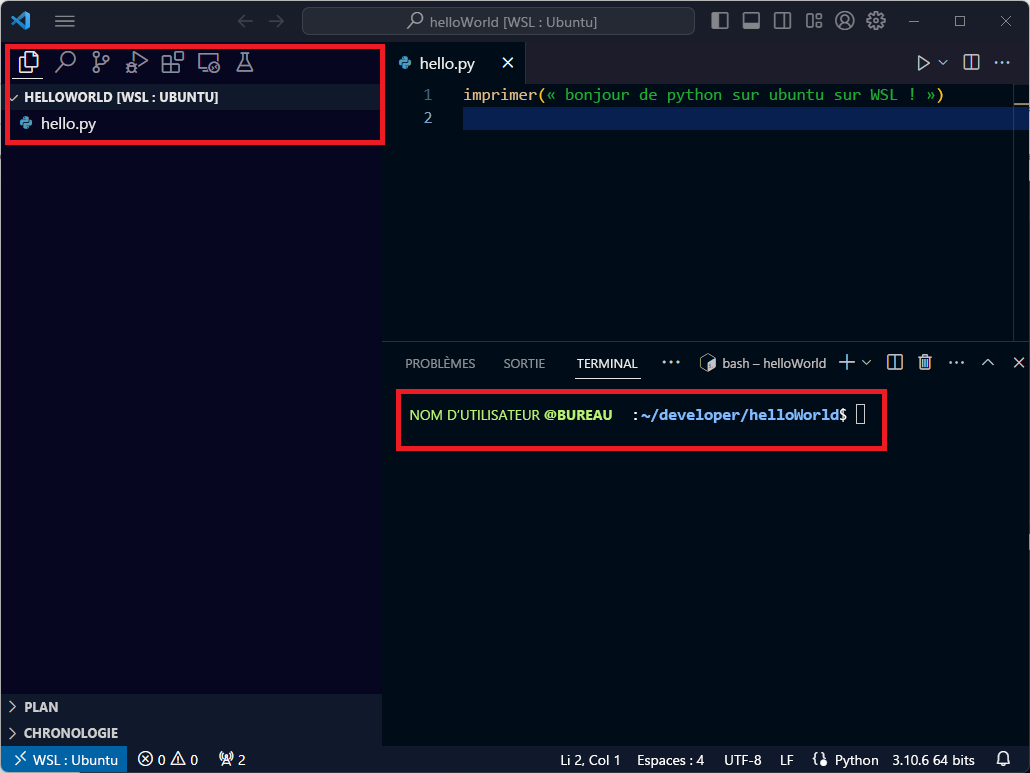Open the new terminal profile dropdown

(x=866, y=363)
